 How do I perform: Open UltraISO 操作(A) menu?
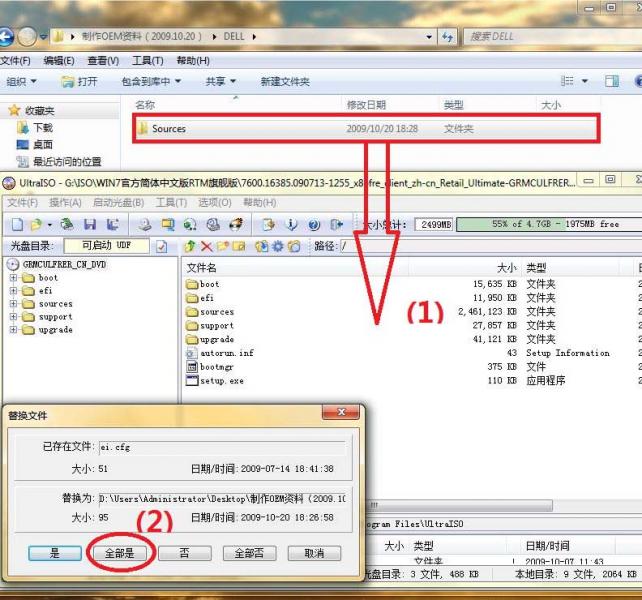pyautogui.click(x=65, y=202)
